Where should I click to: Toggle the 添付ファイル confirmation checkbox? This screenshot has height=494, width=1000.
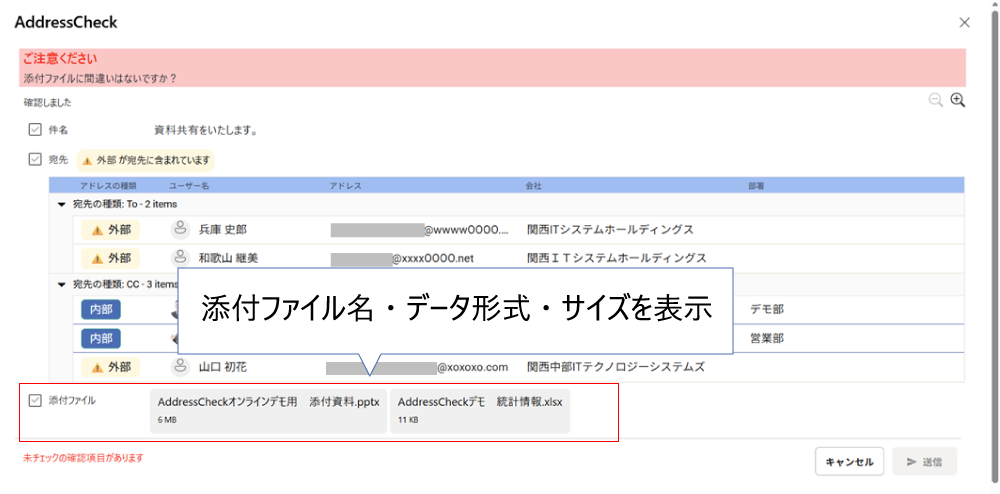point(35,400)
